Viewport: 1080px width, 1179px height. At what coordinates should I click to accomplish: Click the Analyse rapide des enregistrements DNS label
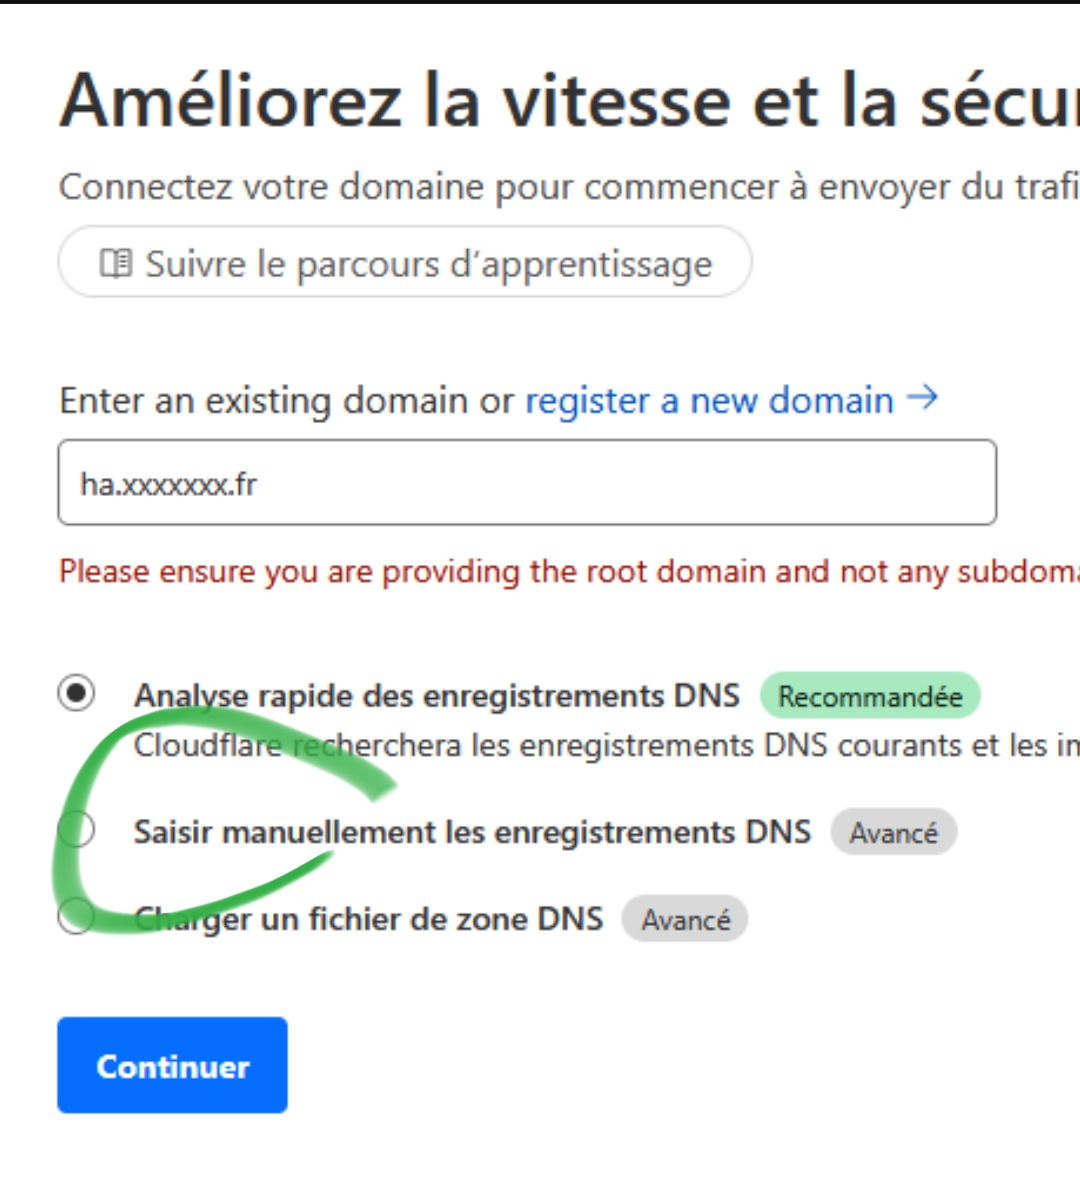tap(437, 696)
